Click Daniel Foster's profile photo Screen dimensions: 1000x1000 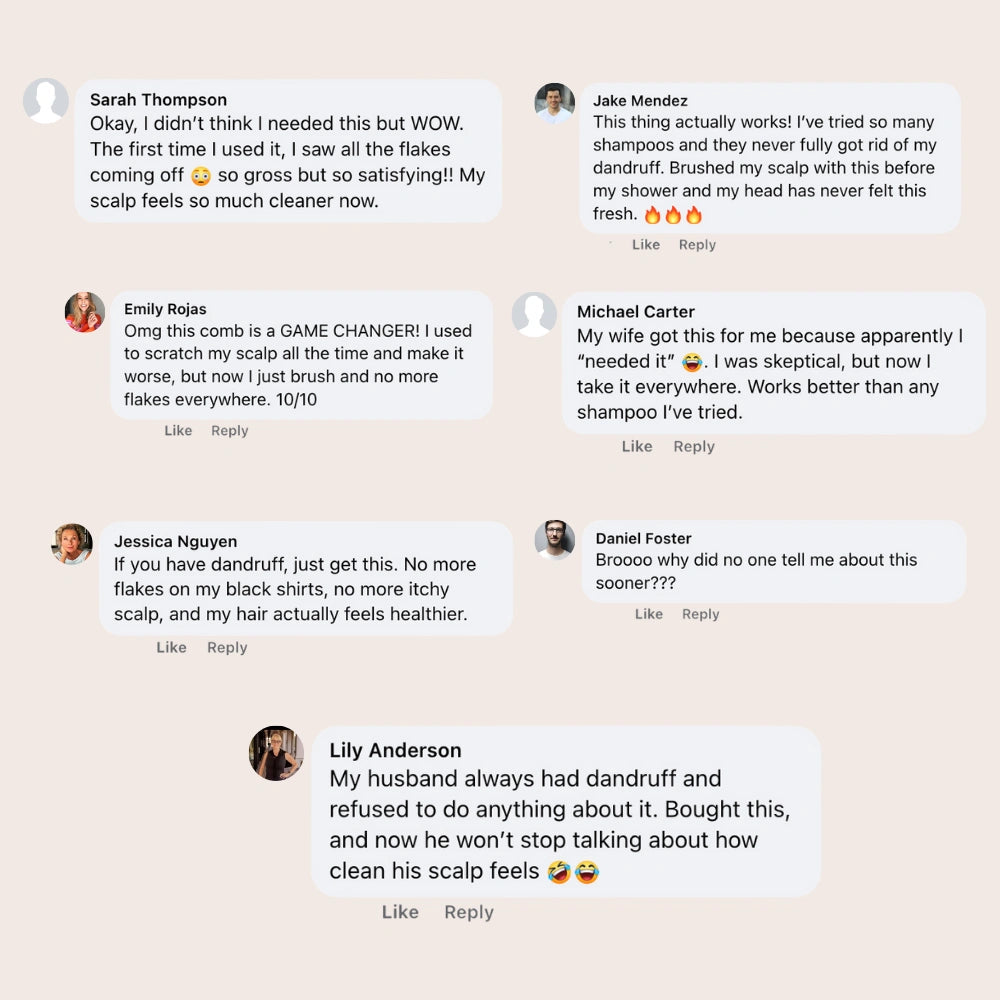pos(555,540)
